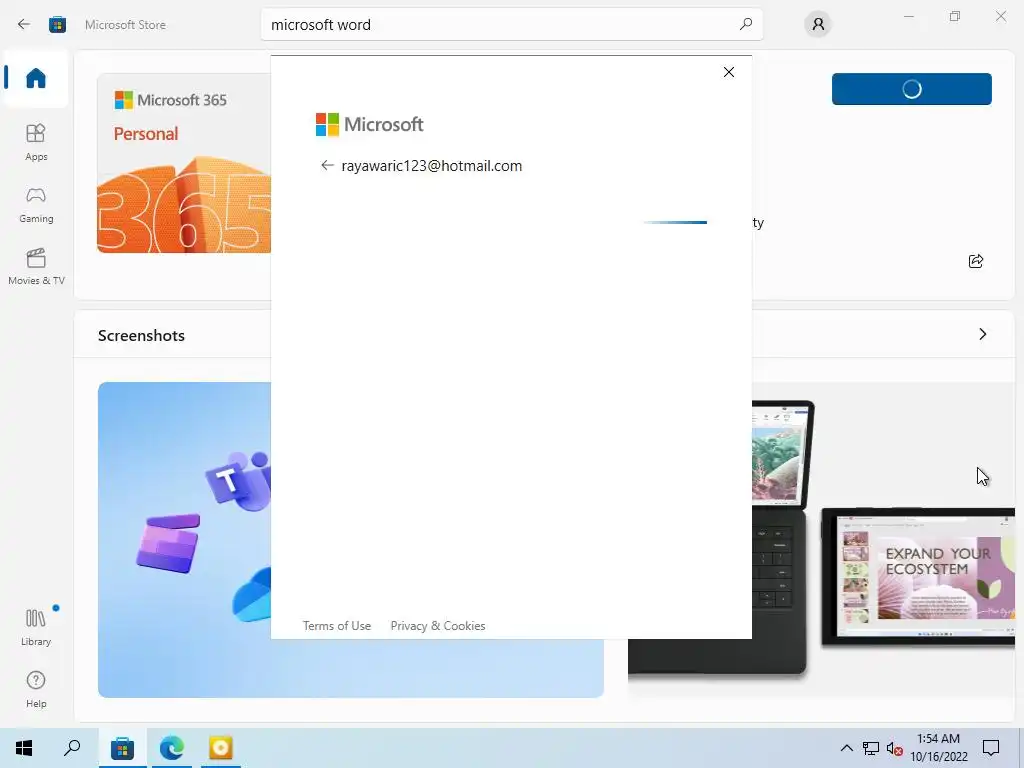Launch Microsoft Edge from taskbar
This screenshot has height=768, width=1024.
171,748
